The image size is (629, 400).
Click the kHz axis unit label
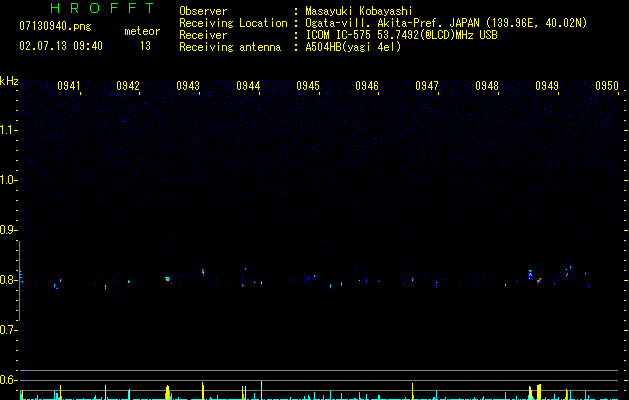(x=9, y=81)
